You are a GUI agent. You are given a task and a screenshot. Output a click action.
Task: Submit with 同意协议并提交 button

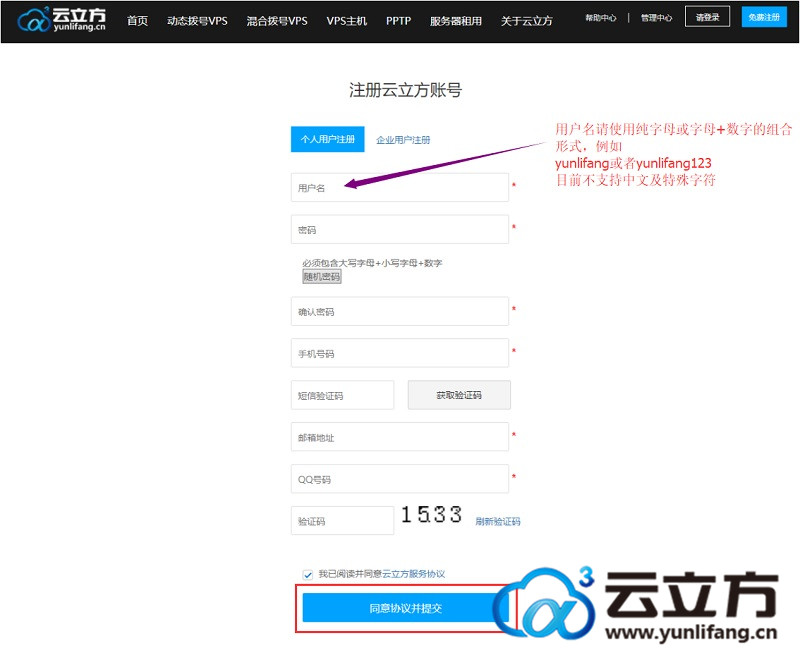(x=405, y=608)
